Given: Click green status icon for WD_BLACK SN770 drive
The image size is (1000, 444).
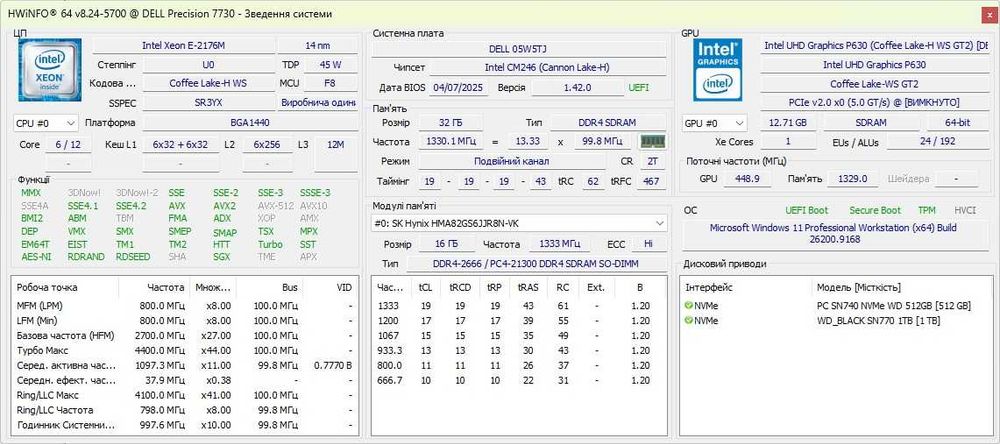Looking at the screenshot, I should point(688,320).
